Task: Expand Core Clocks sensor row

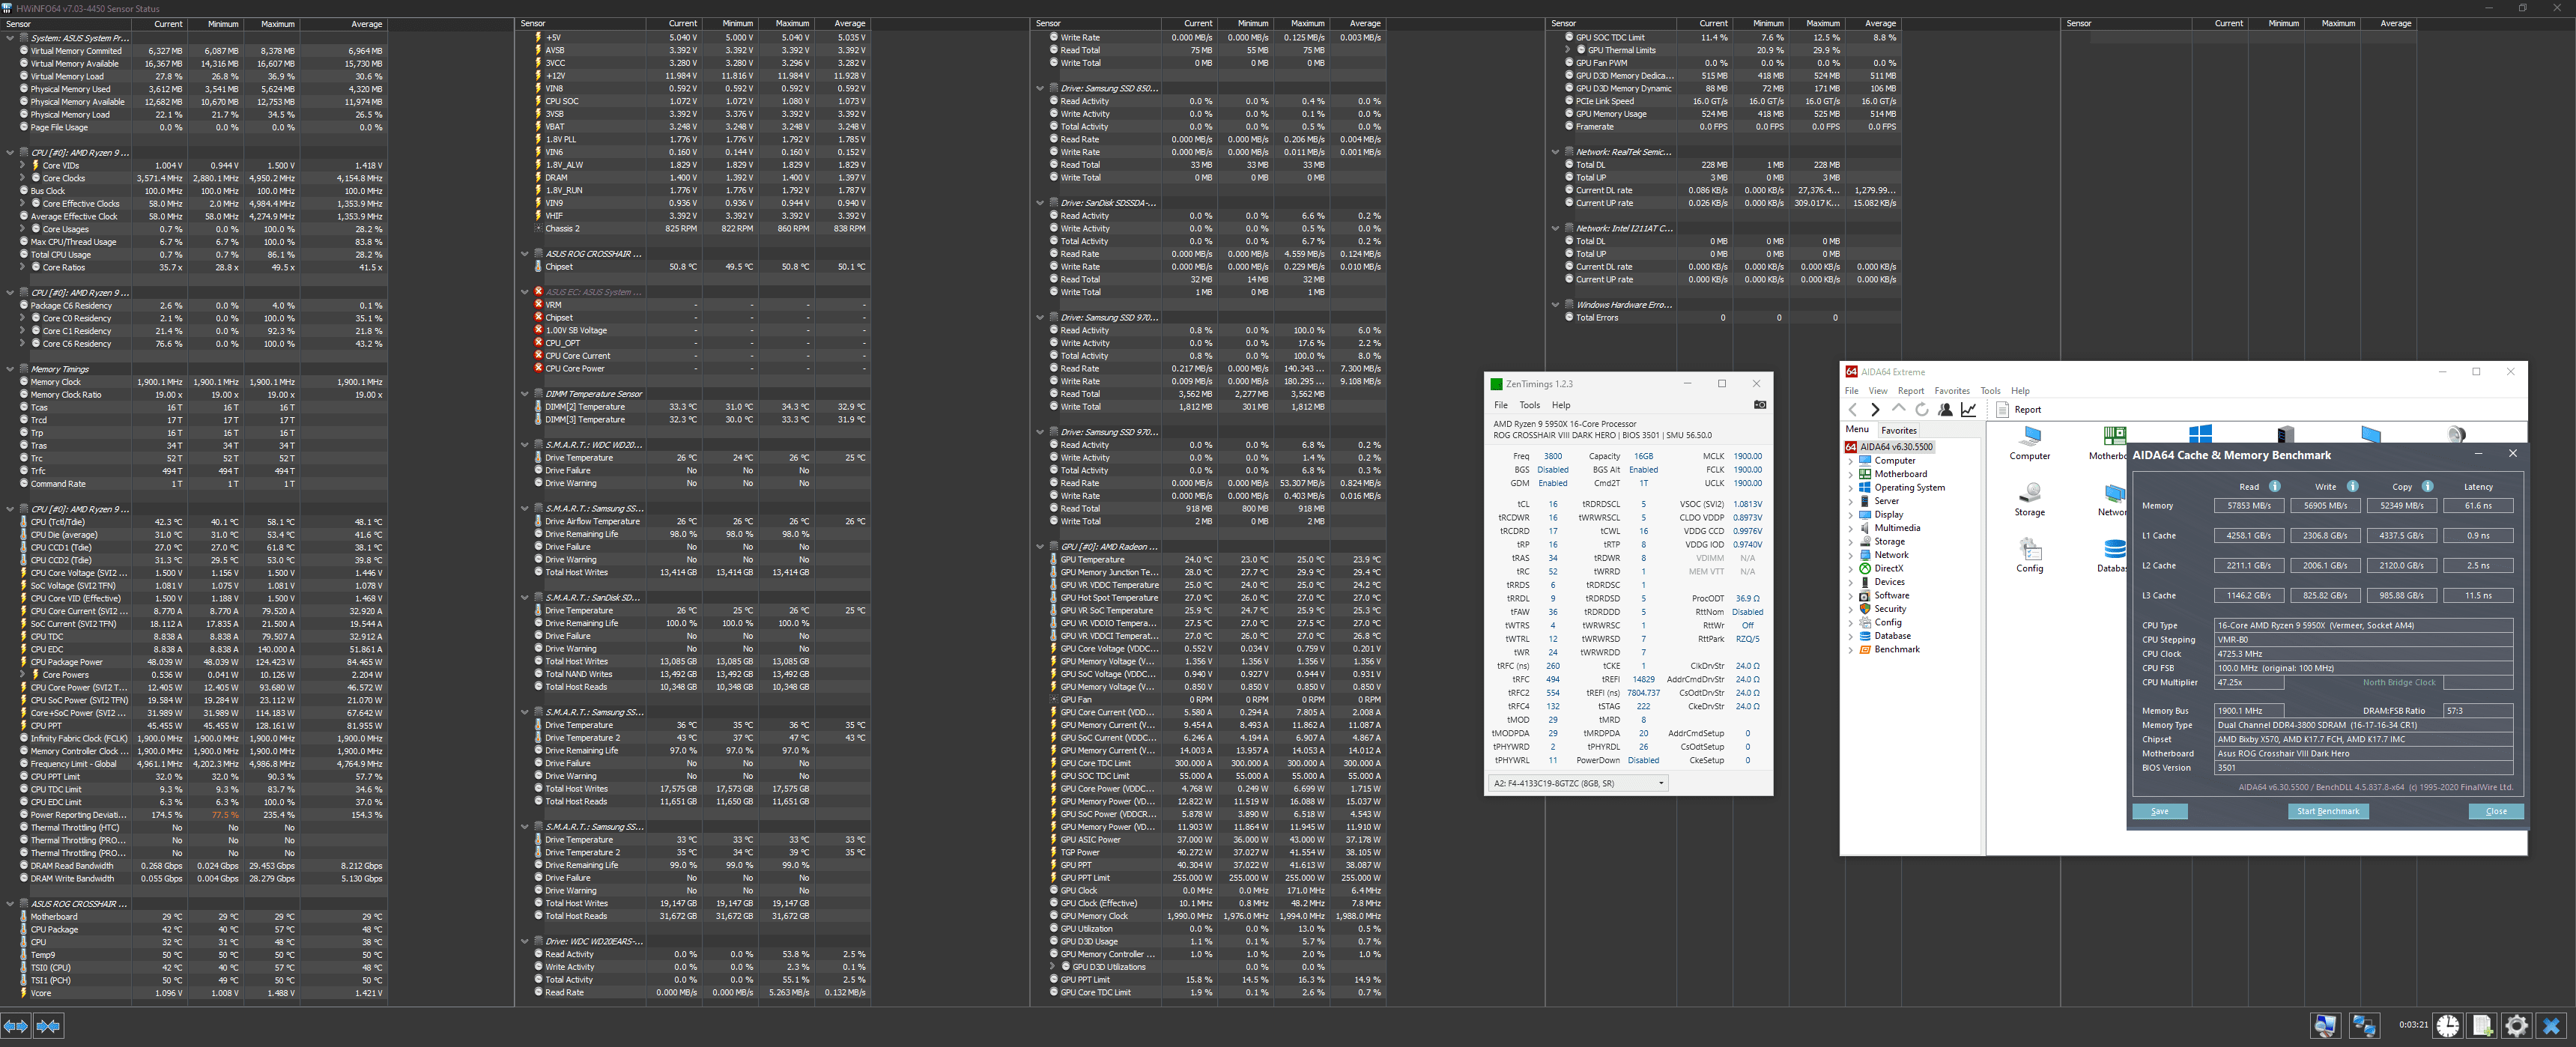Action: point(23,178)
